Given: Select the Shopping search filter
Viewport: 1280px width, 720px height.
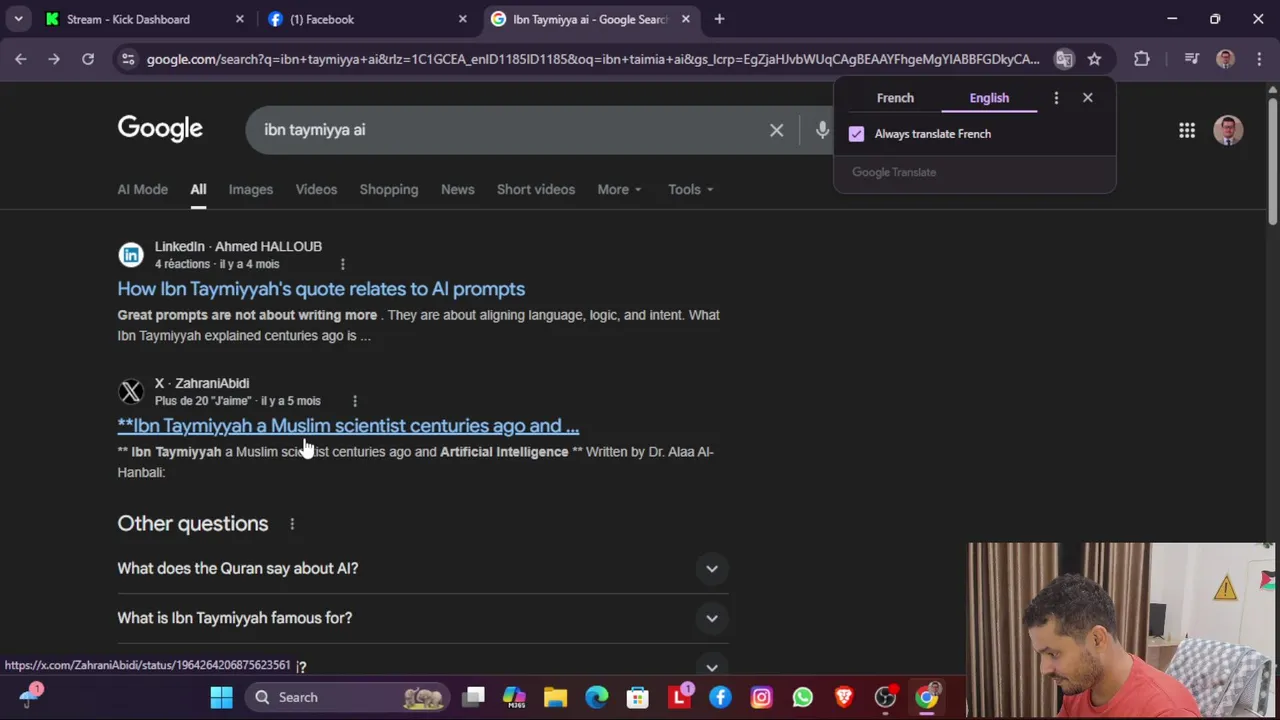Looking at the screenshot, I should (x=389, y=189).
